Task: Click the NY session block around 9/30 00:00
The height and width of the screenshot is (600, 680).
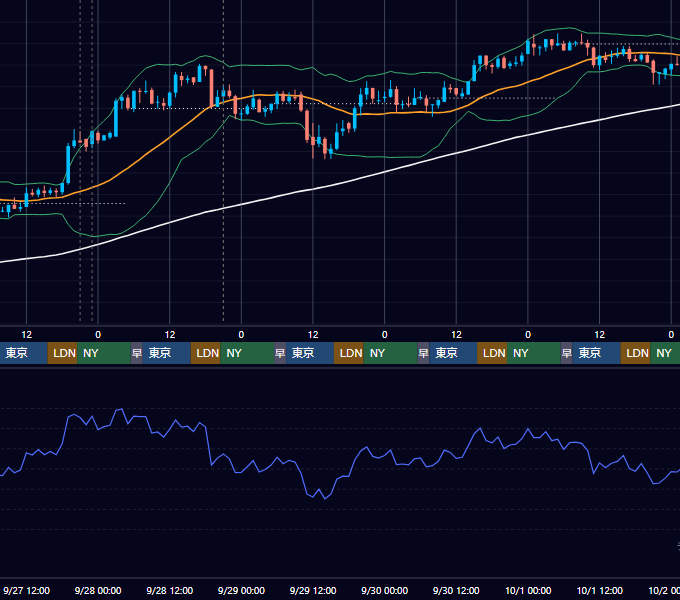Action: (x=390, y=353)
